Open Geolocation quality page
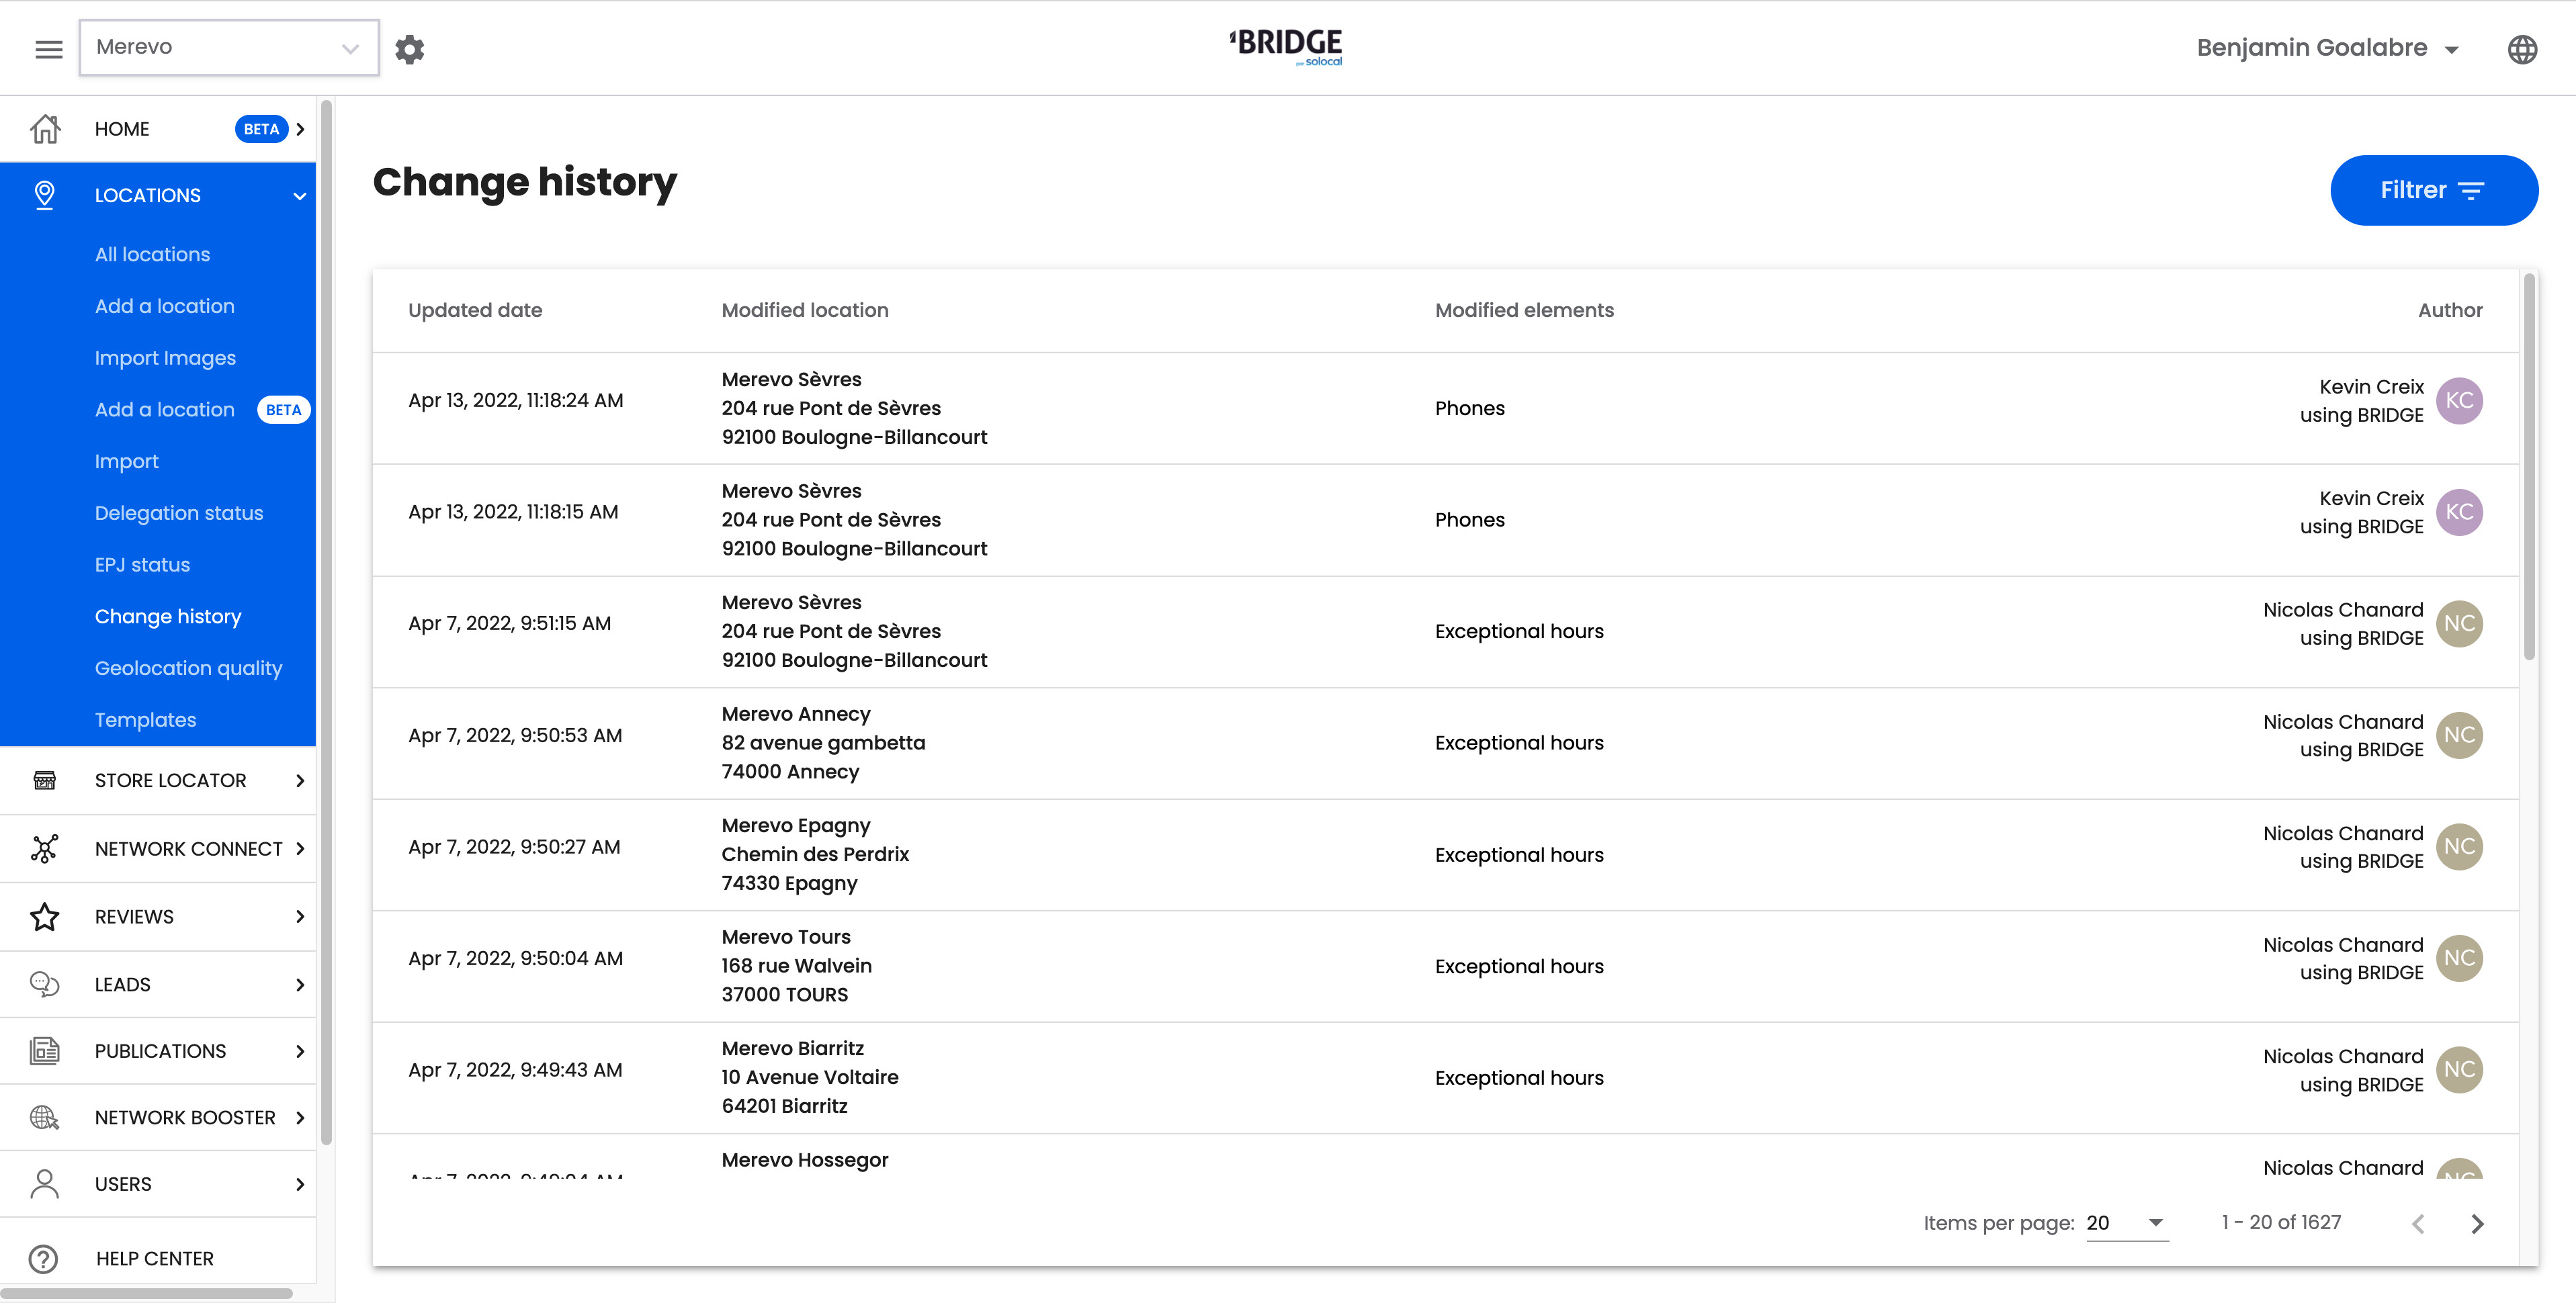Screen dimensions: 2576x1303 188,668
